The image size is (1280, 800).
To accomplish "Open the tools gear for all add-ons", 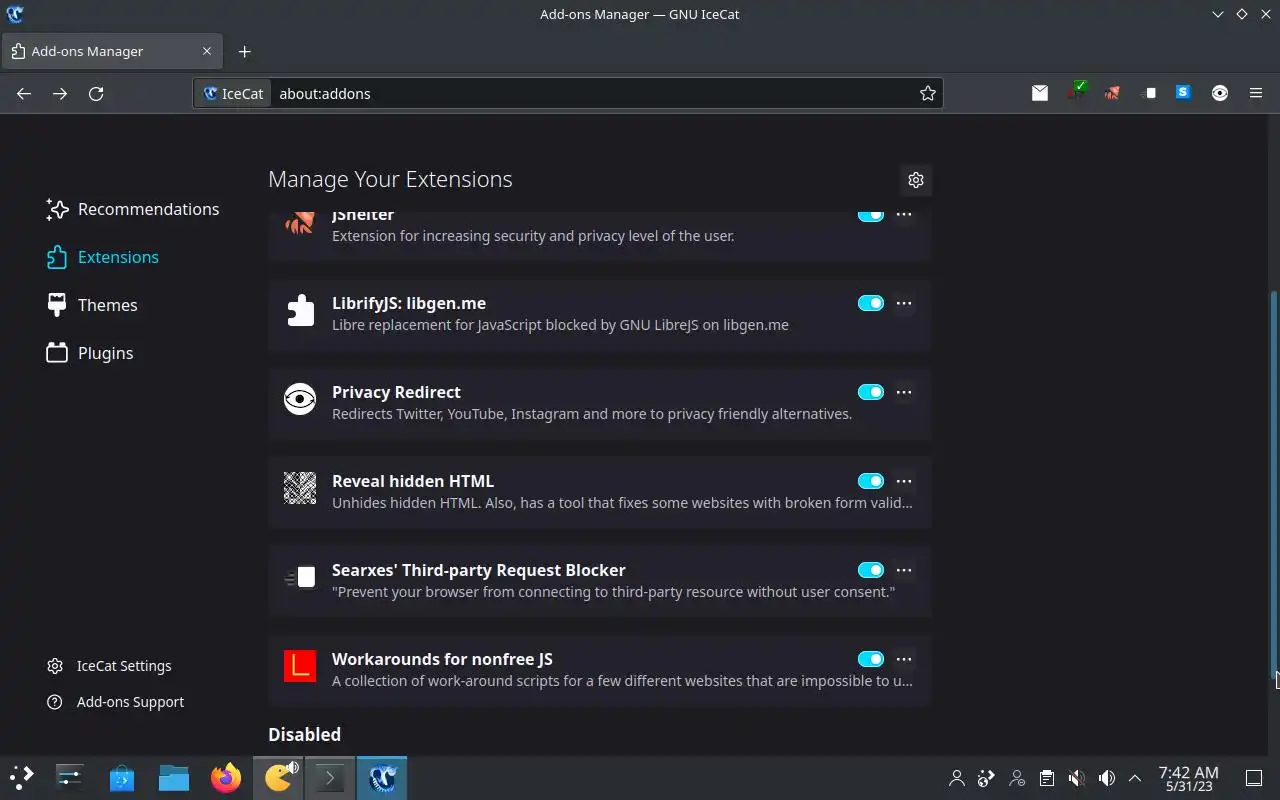I will [916, 180].
